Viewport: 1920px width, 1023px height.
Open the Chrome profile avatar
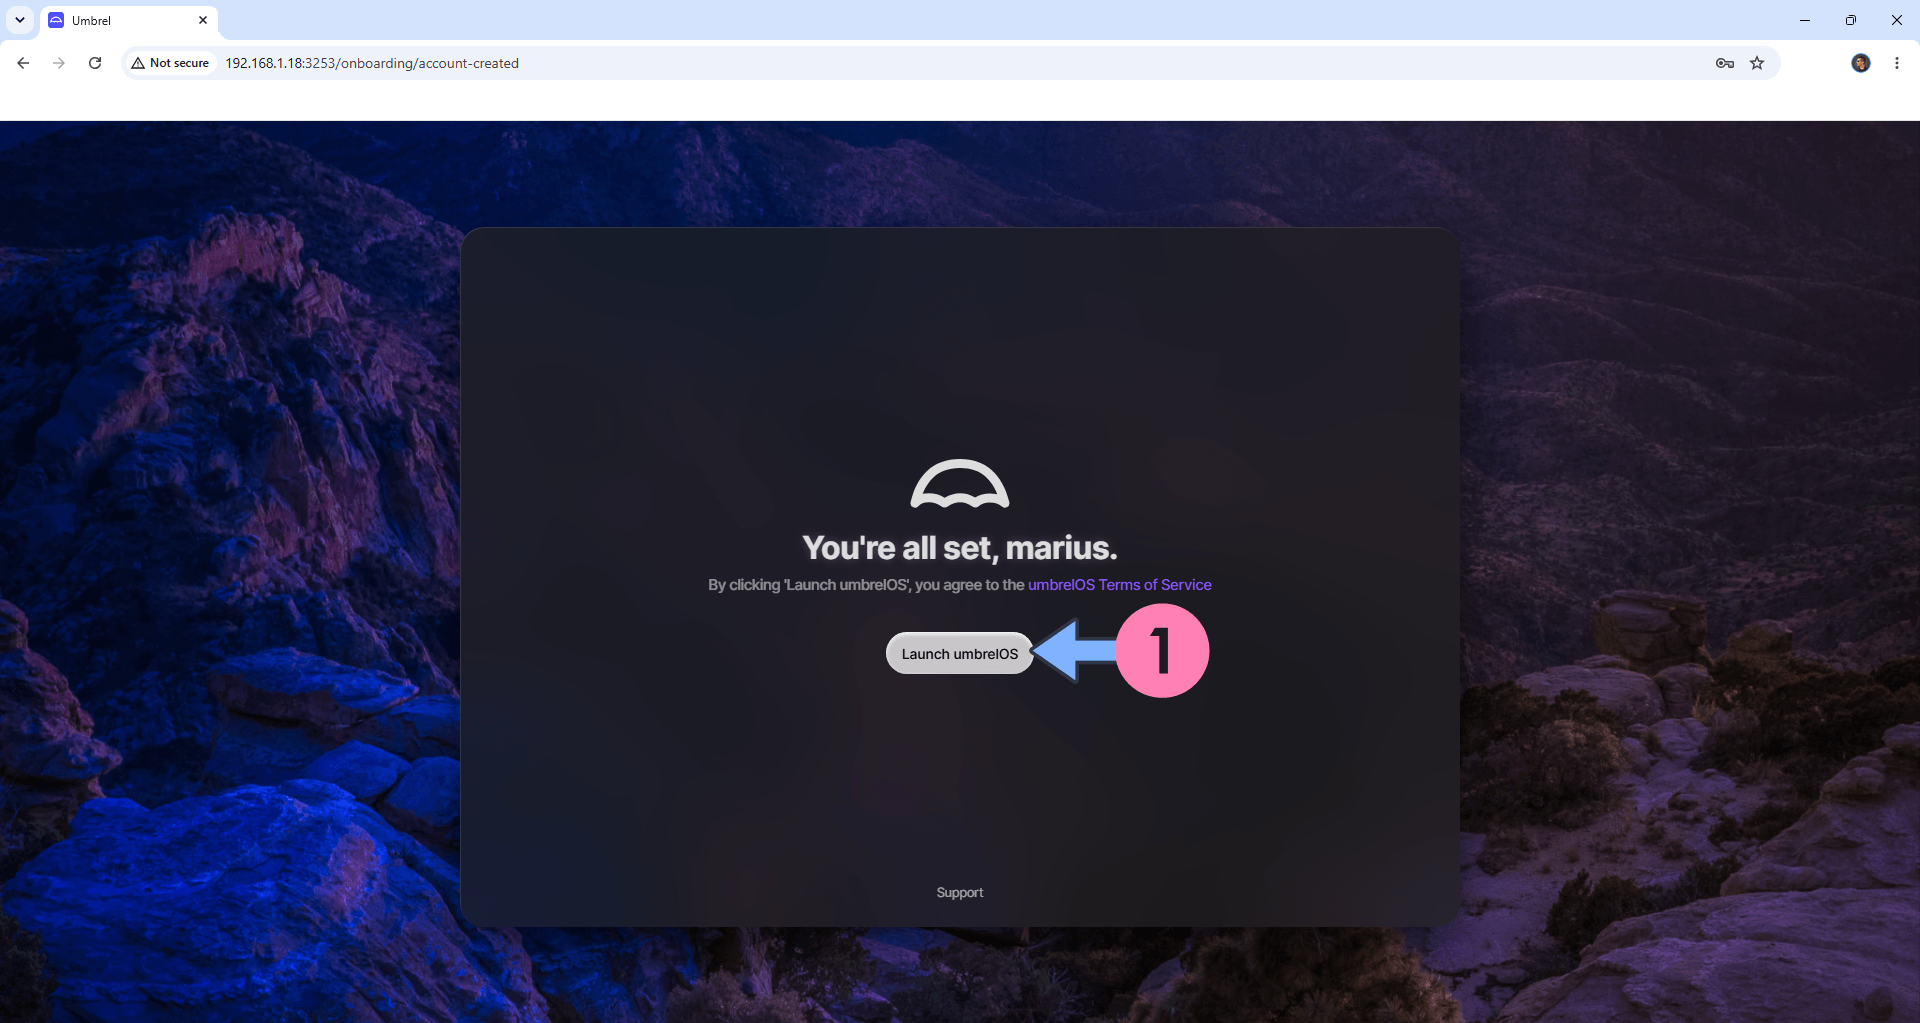(1860, 63)
